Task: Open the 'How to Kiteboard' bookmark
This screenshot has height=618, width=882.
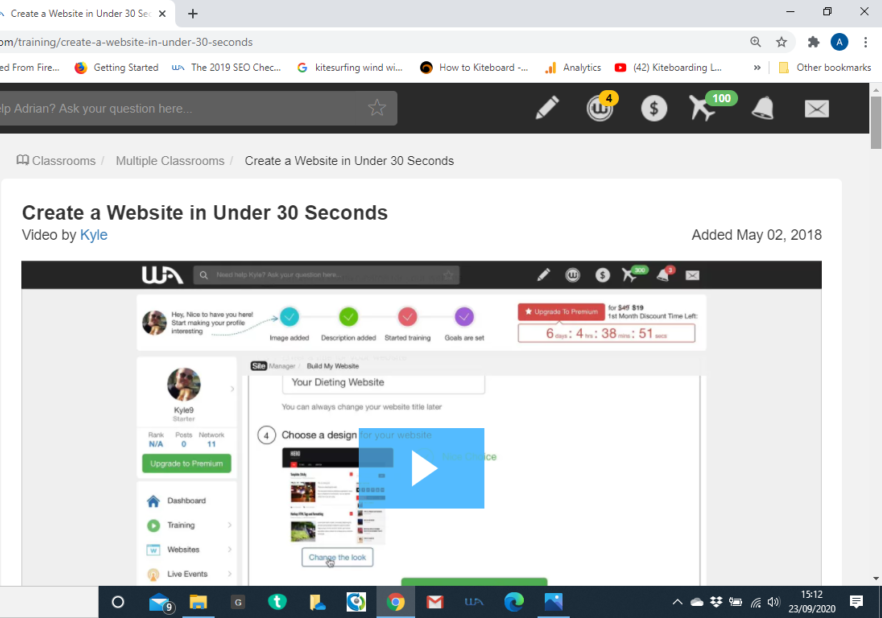Action: click(x=474, y=67)
